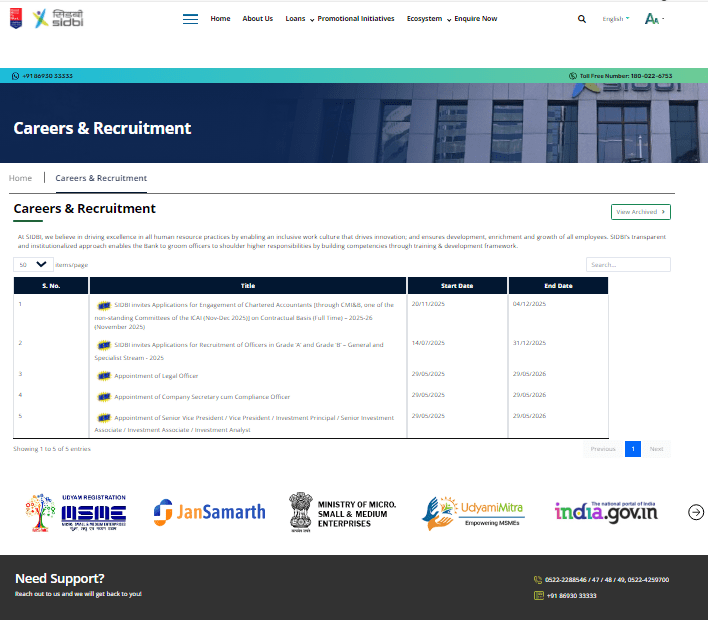This screenshot has height=621, width=708.
Task: Click Home breadcrumb link
Action: (20, 178)
